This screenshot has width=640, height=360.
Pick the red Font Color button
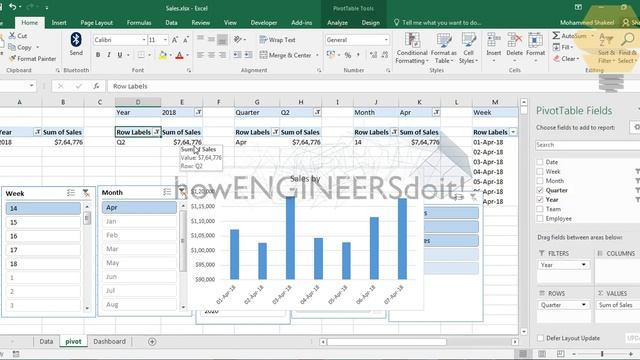click(x=179, y=55)
